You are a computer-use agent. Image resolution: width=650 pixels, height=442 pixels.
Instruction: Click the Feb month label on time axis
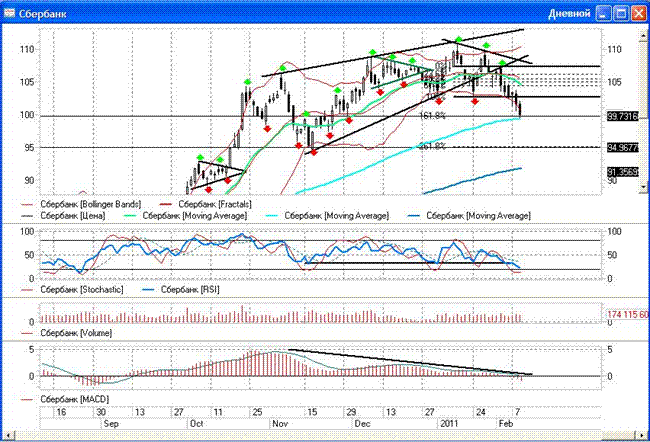(506, 424)
